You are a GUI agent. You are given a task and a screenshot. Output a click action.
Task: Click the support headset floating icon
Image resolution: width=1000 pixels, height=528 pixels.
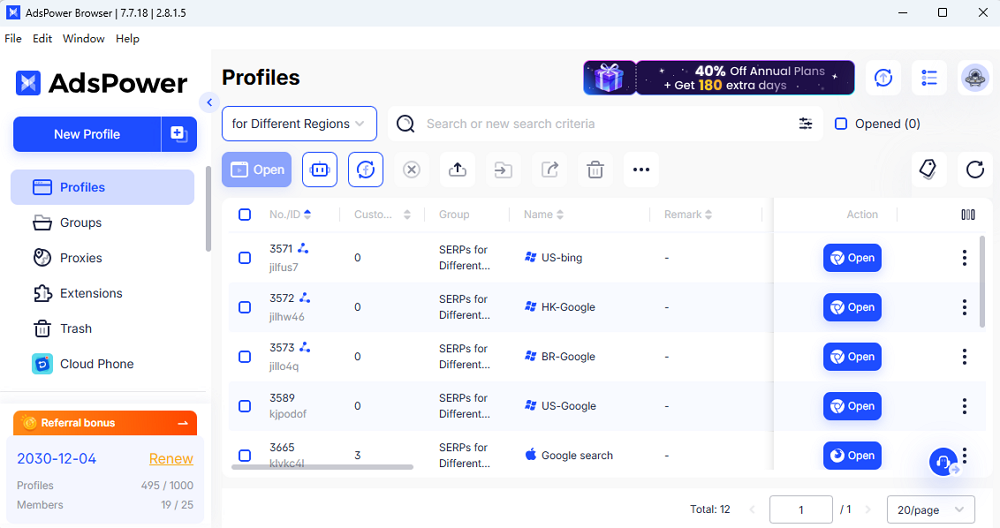tap(944, 462)
